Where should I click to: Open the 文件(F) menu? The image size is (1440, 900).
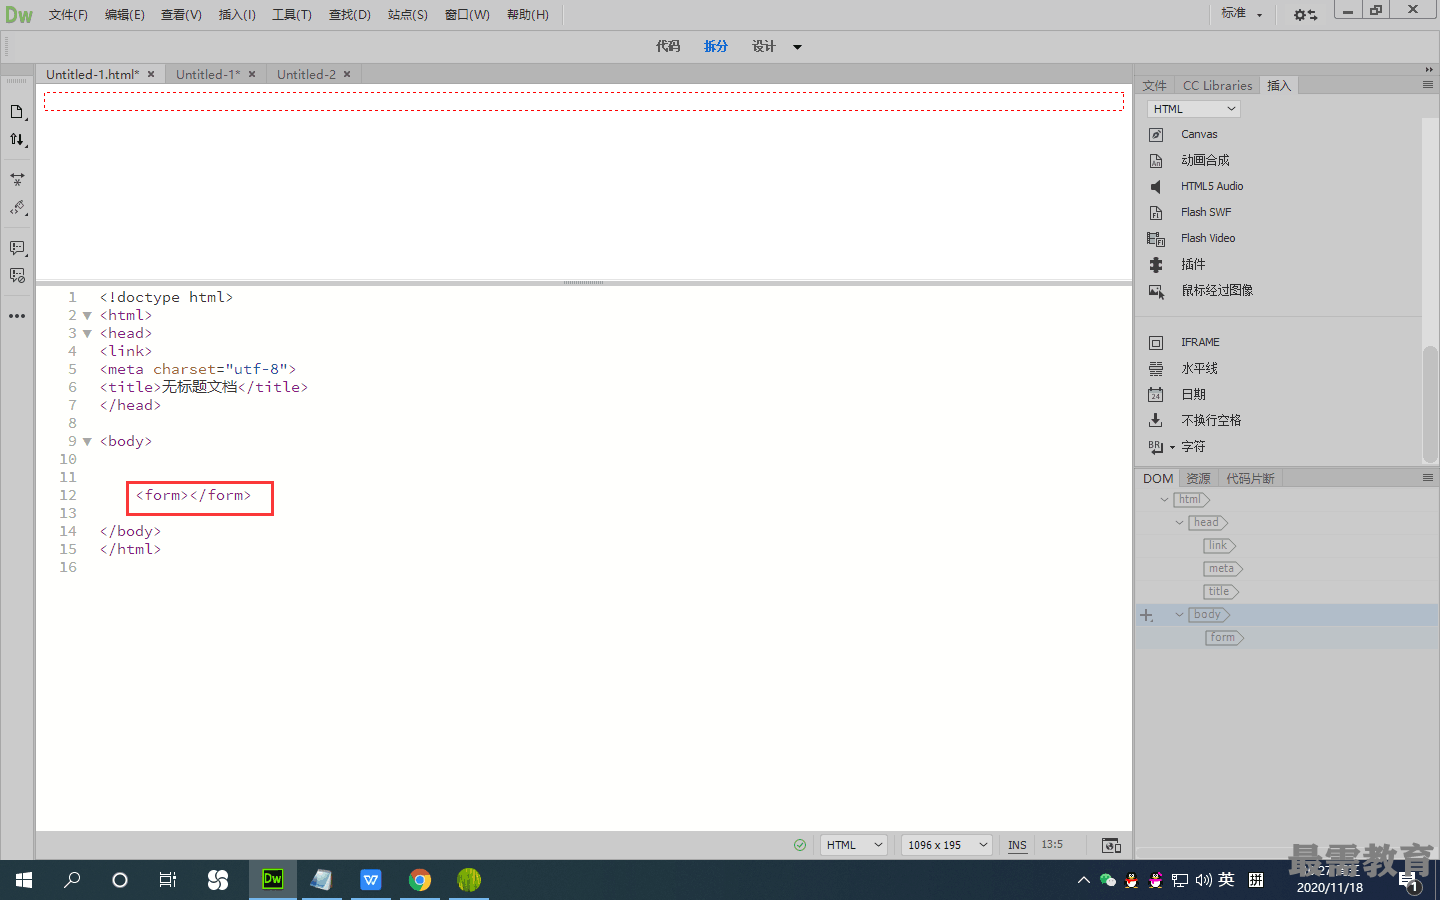(x=68, y=15)
